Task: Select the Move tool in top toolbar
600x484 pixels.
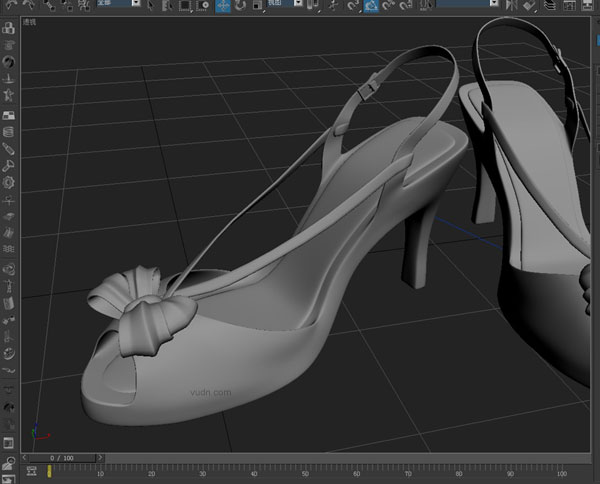Action: (223, 6)
